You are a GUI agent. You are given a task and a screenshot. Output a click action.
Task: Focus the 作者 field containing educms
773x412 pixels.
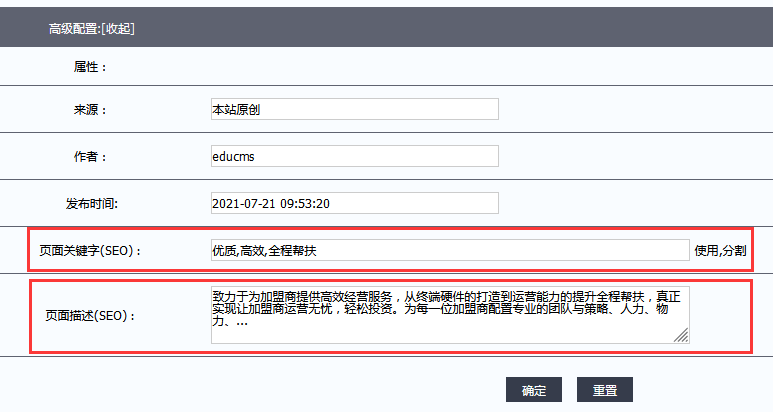(x=354, y=156)
